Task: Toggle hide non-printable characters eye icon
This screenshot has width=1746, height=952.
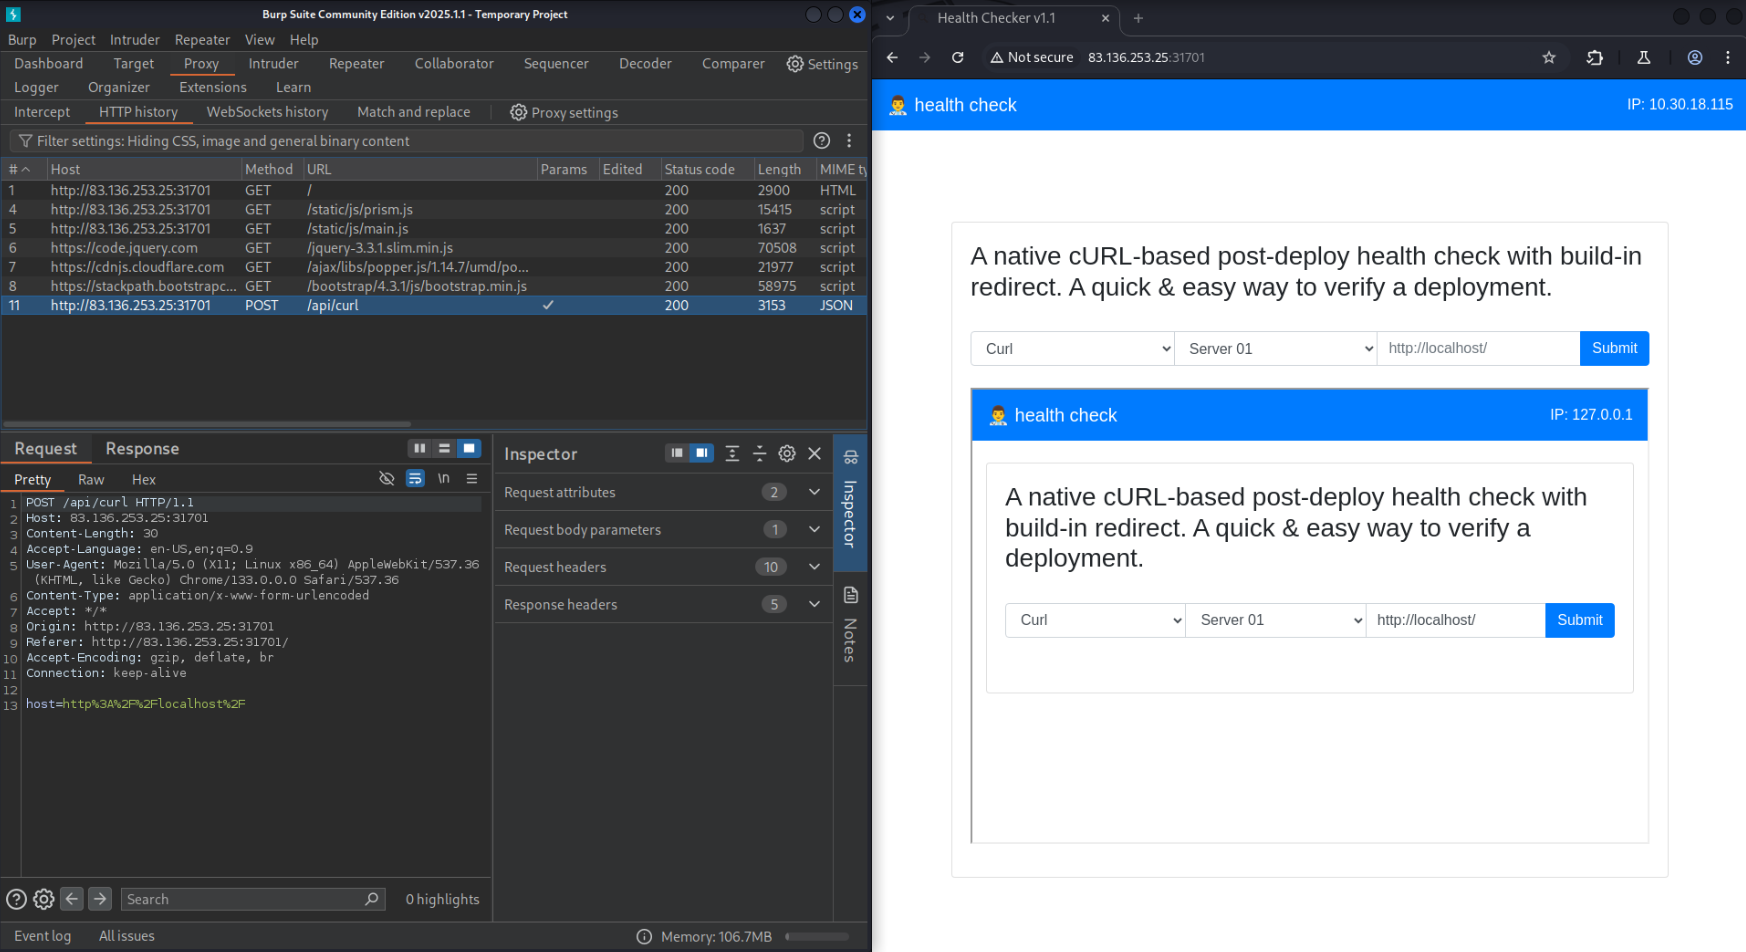Action: pos(387,479)
